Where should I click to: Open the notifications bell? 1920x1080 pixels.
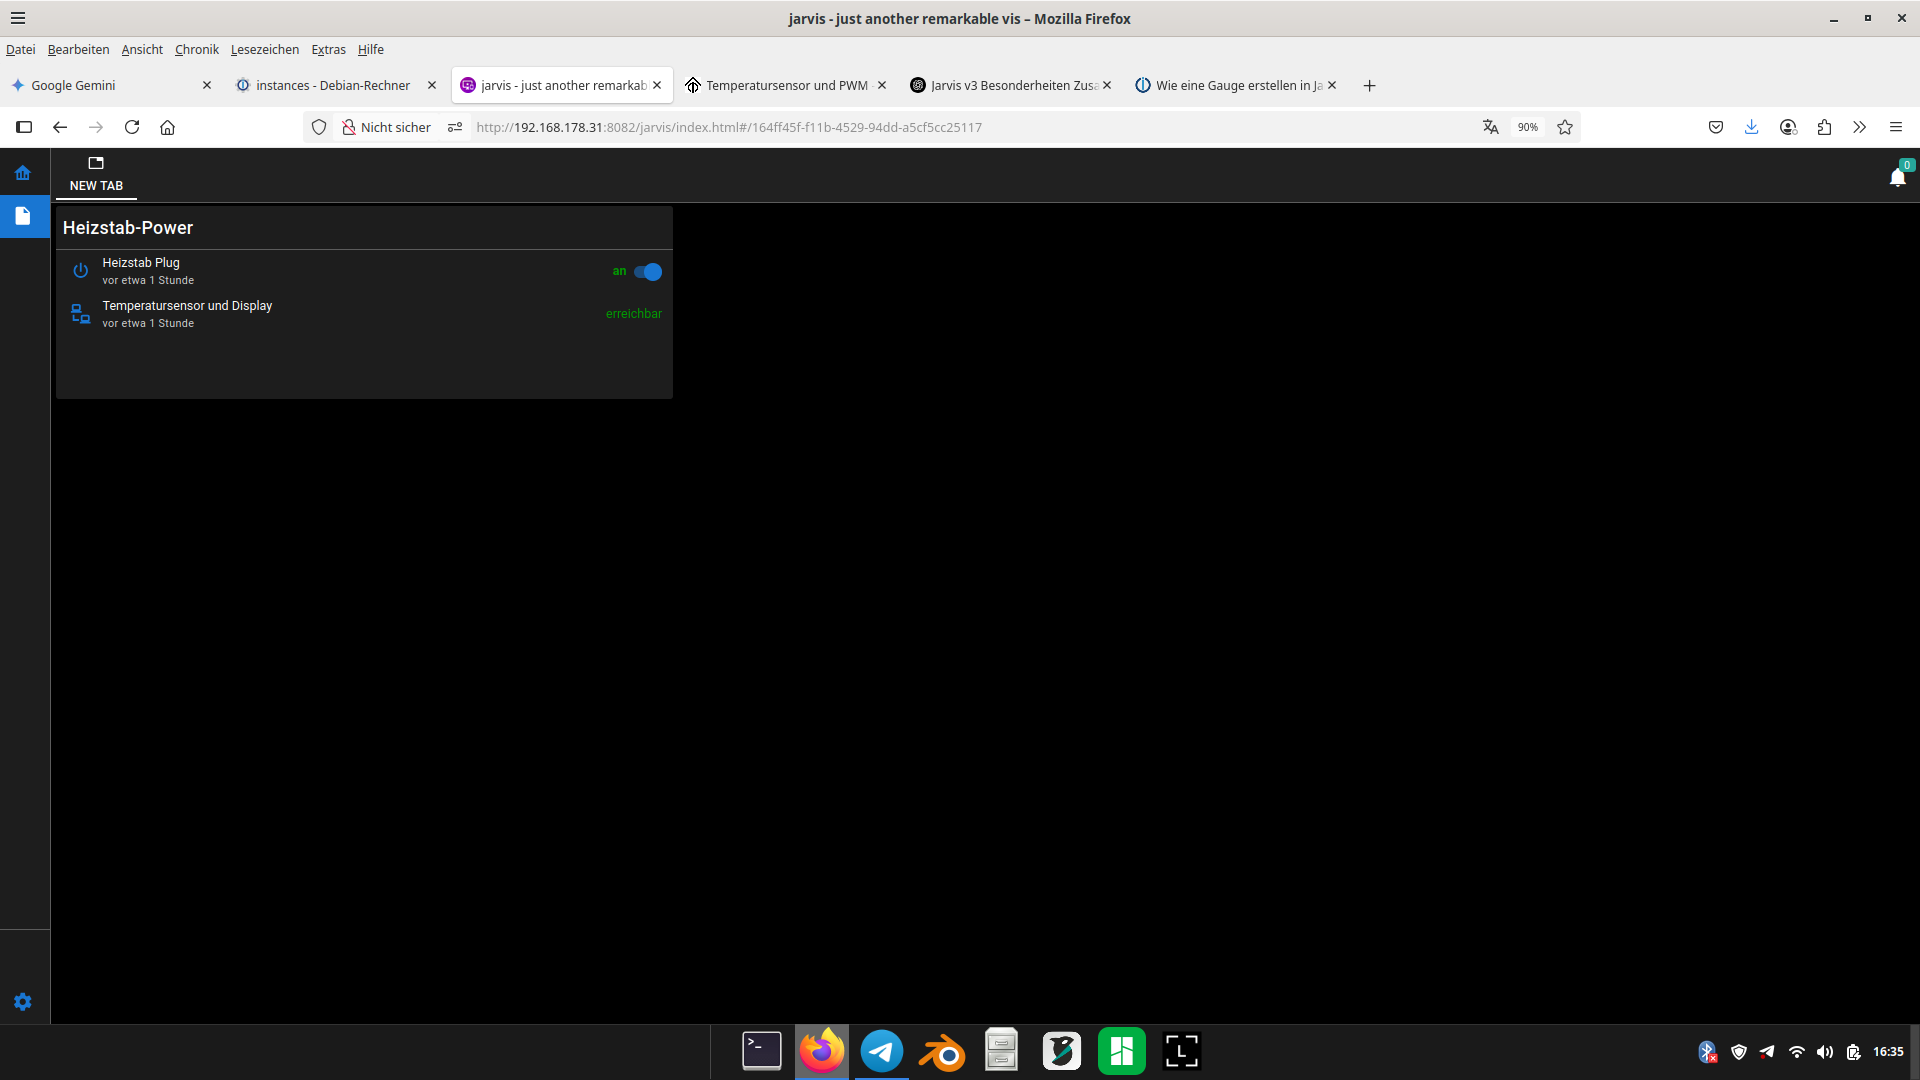coord(1897,178)
